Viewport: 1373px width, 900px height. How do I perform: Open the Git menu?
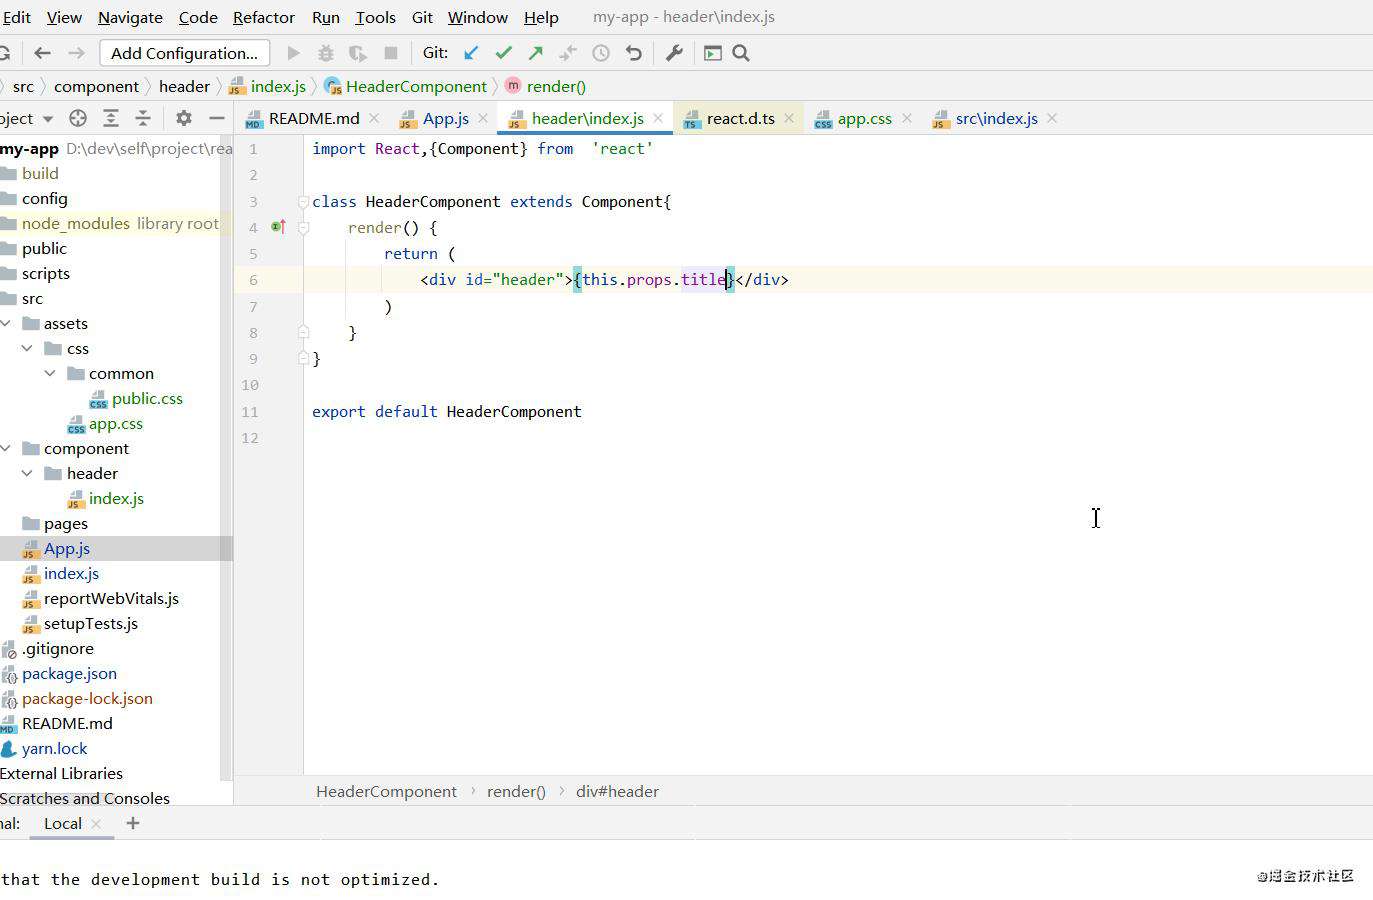tap(422, 17)
